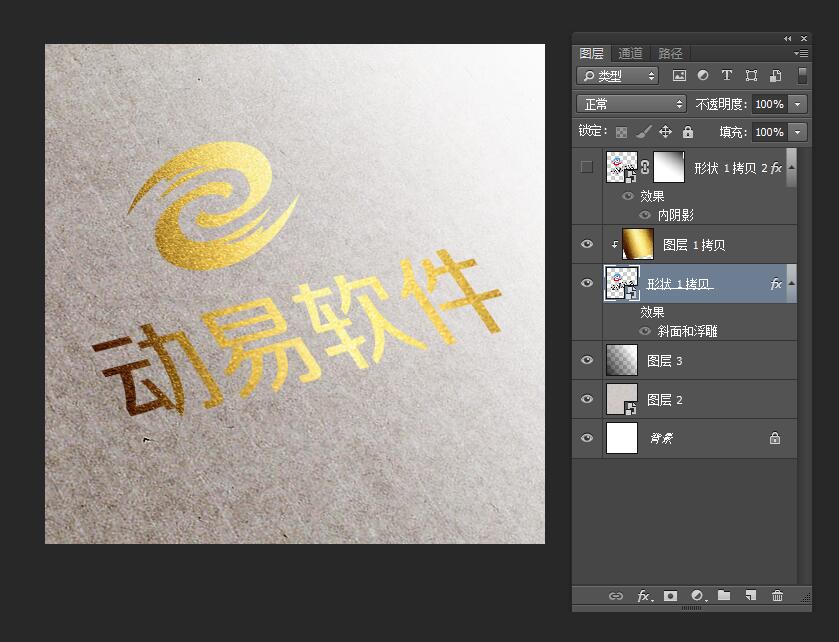Open the 正常 blend mode dropdown
This screenshot has width=839, height=642.
[x=632, y=104]
